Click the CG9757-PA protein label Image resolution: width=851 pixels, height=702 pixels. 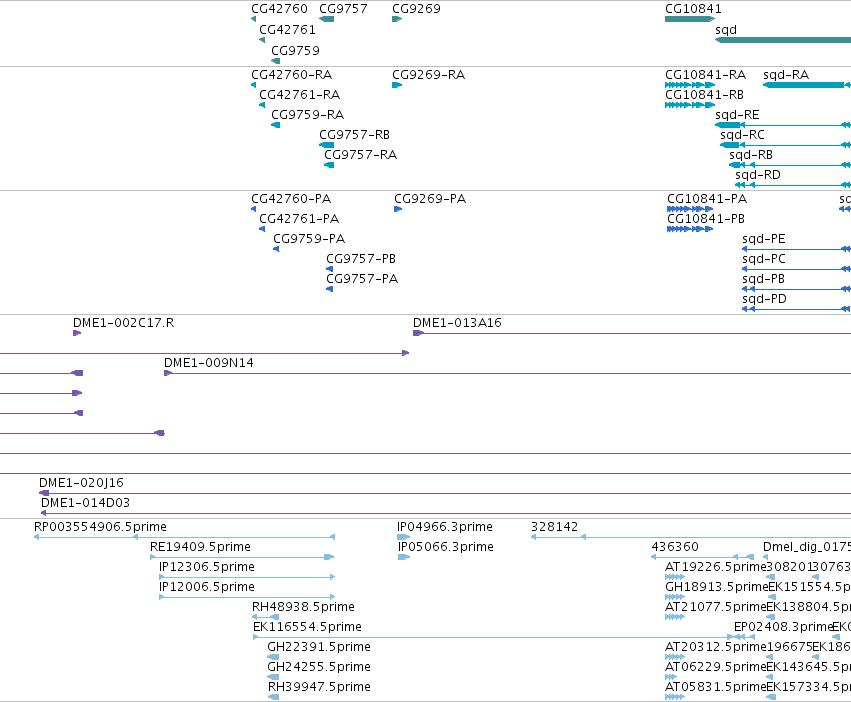(362, 279)
